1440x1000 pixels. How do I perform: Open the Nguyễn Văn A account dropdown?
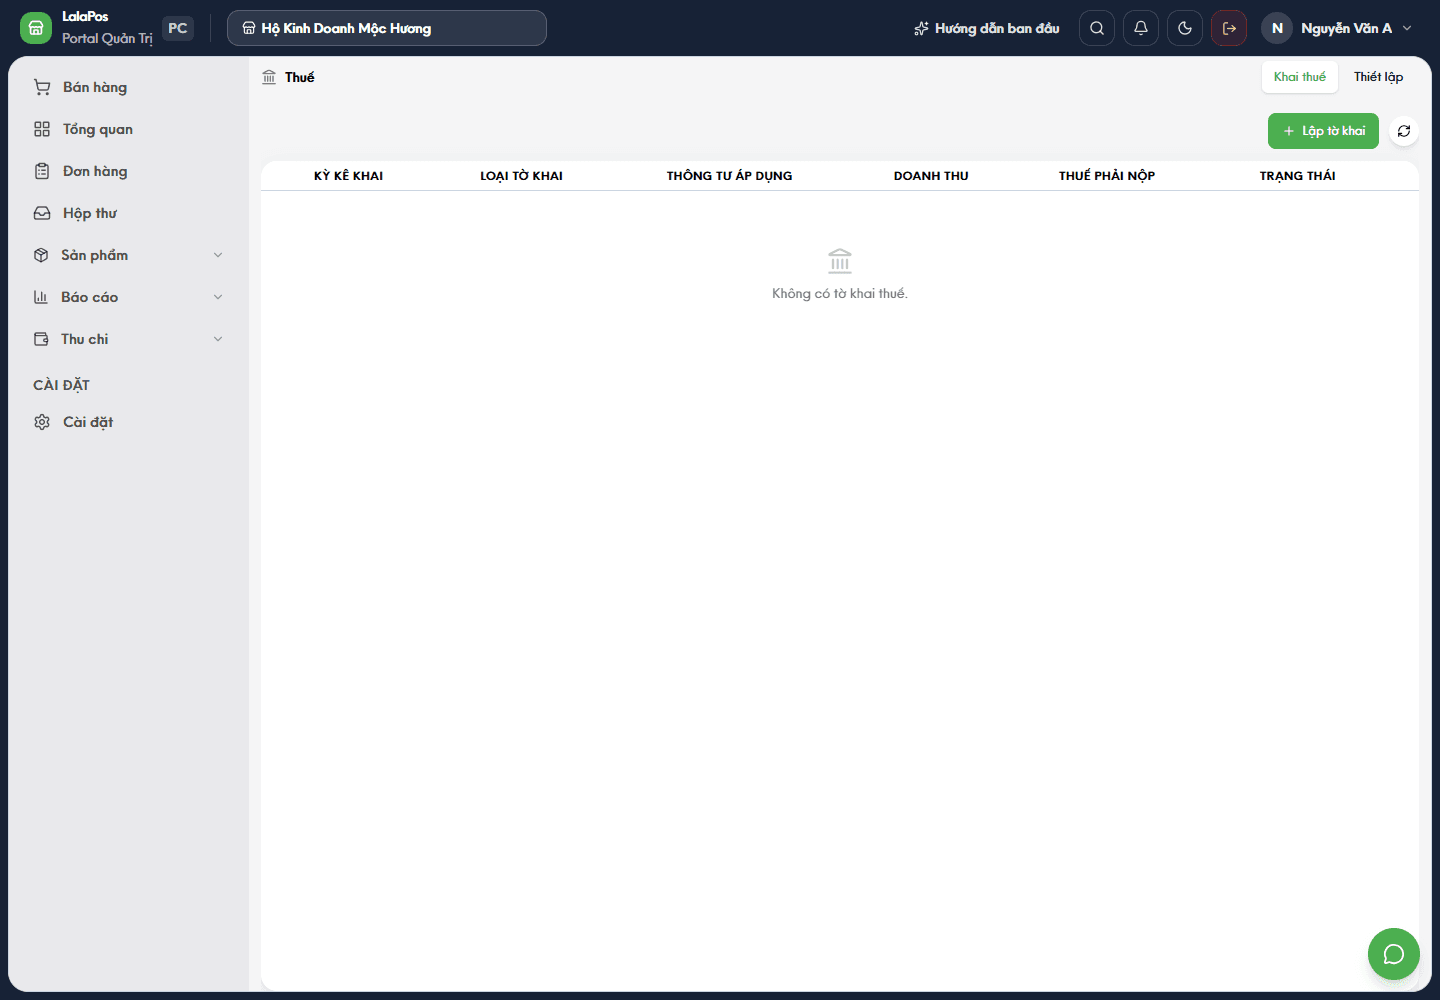(1338, 28)
